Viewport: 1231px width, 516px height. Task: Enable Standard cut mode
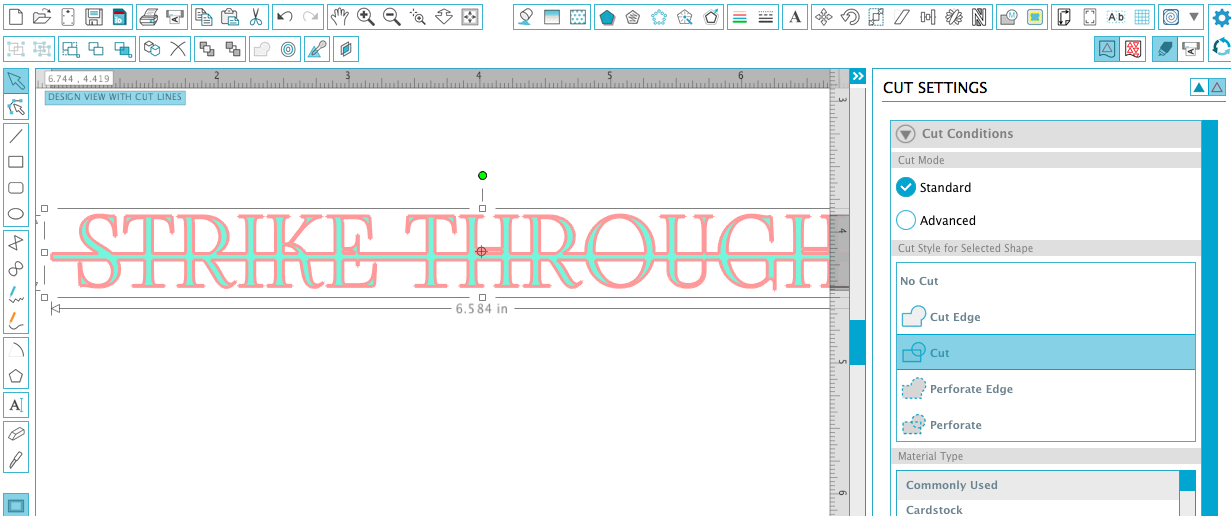click(x=906, y=187)
